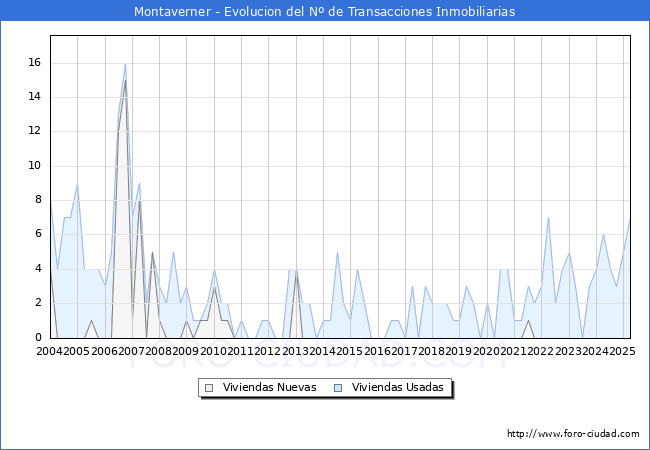The width and height of the screenshot is (650, 450).
Task: Click the y-axis value 2
Action: click(x=38, y=302)
